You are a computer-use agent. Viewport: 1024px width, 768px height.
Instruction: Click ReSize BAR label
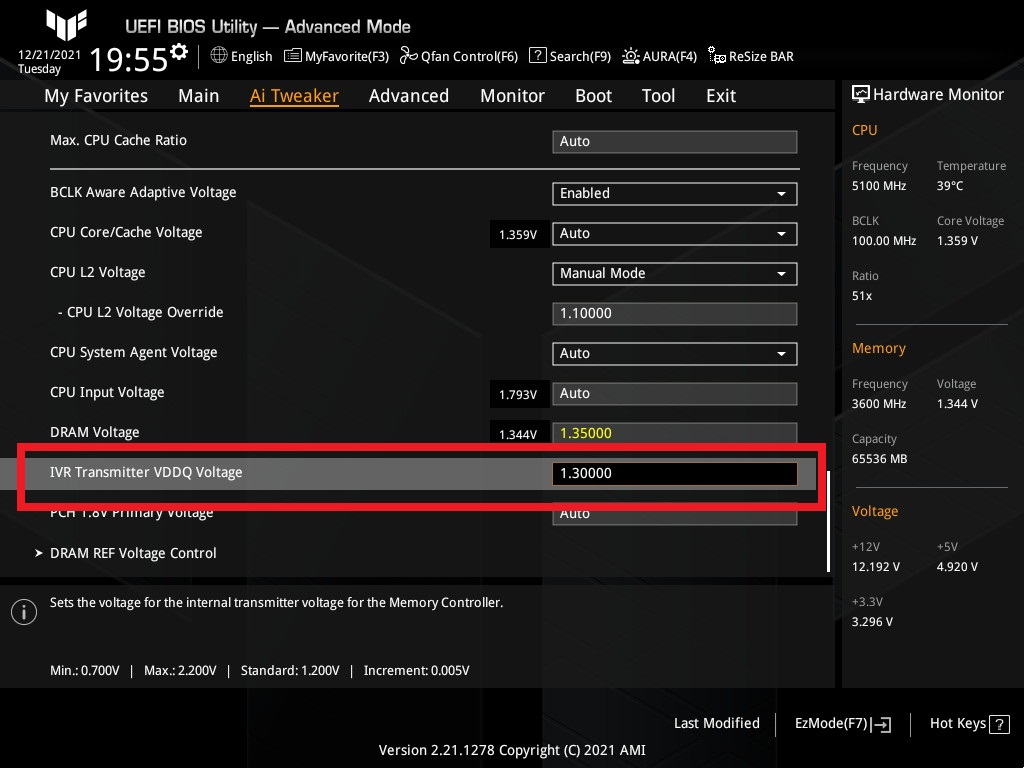click(761, 56)
